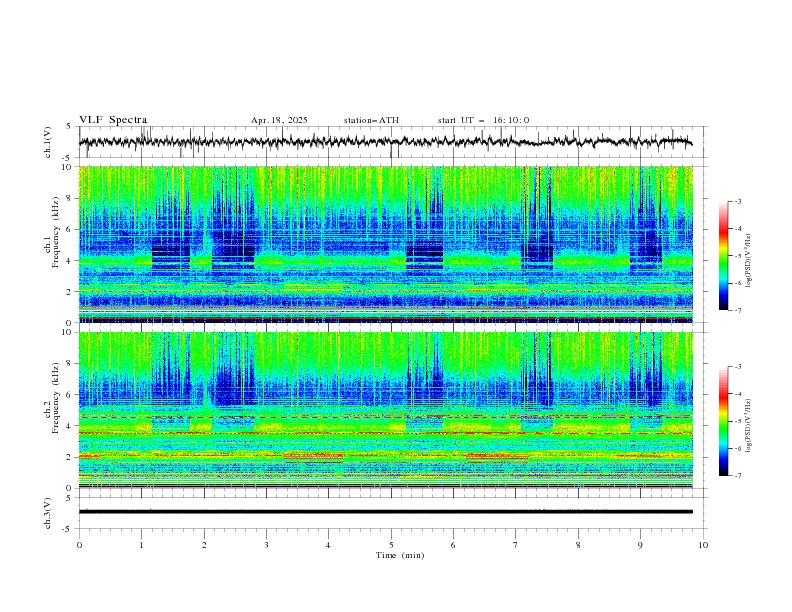Click the "VLF Spectra" plot title
The width and height of the screenshot is (792, 612).
113,120
